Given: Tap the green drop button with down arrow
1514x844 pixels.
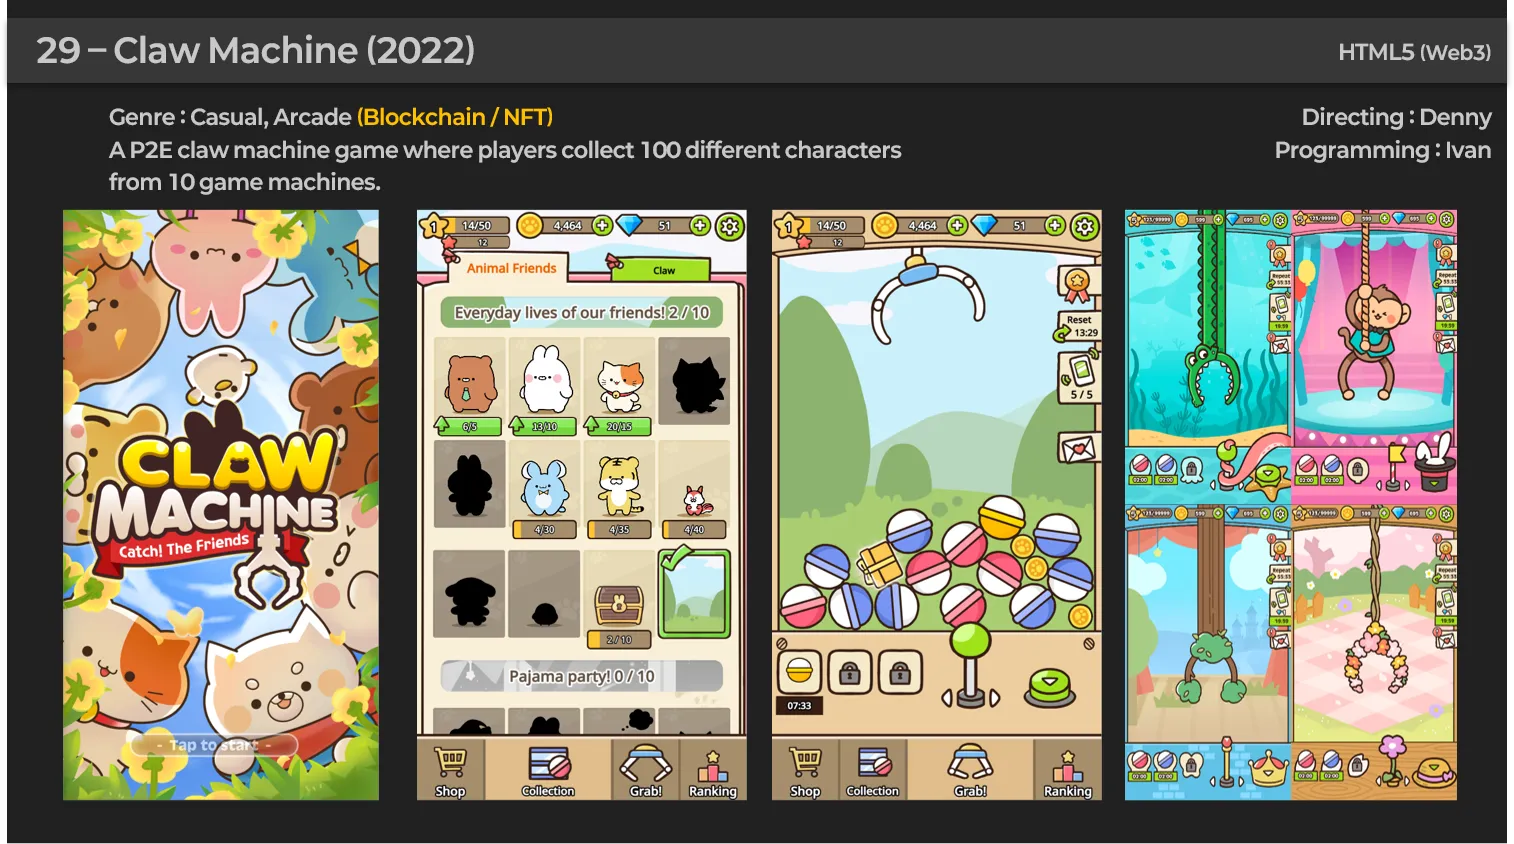Looking at the screenshot, I should pyautogui.click(x=1049, y=687).
